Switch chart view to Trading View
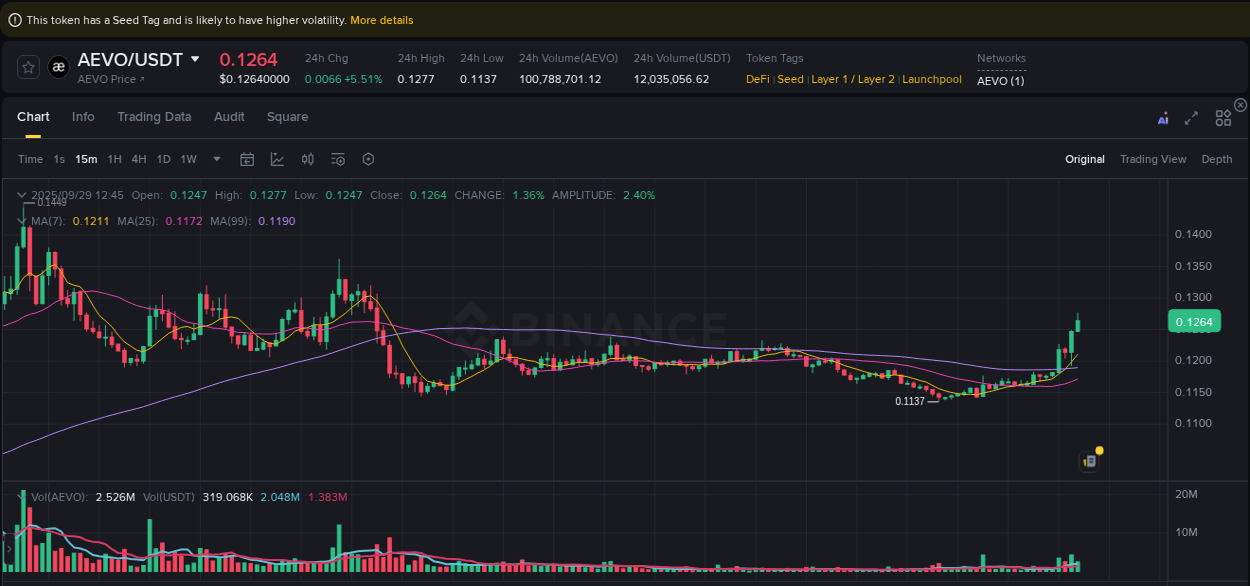The width and height of the screenshot is (1250, 586). point(1153,159)
